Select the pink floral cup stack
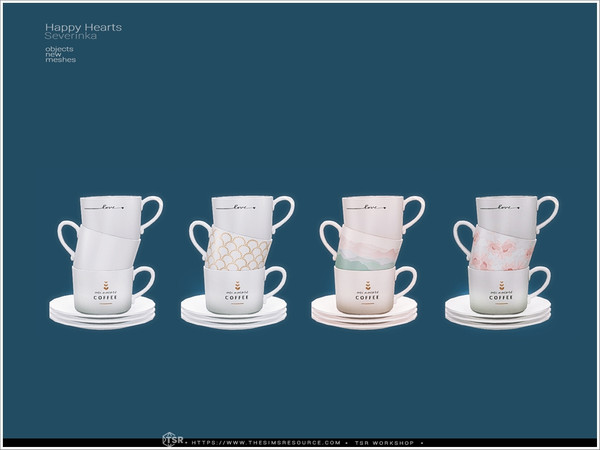 tap(502, 262)
